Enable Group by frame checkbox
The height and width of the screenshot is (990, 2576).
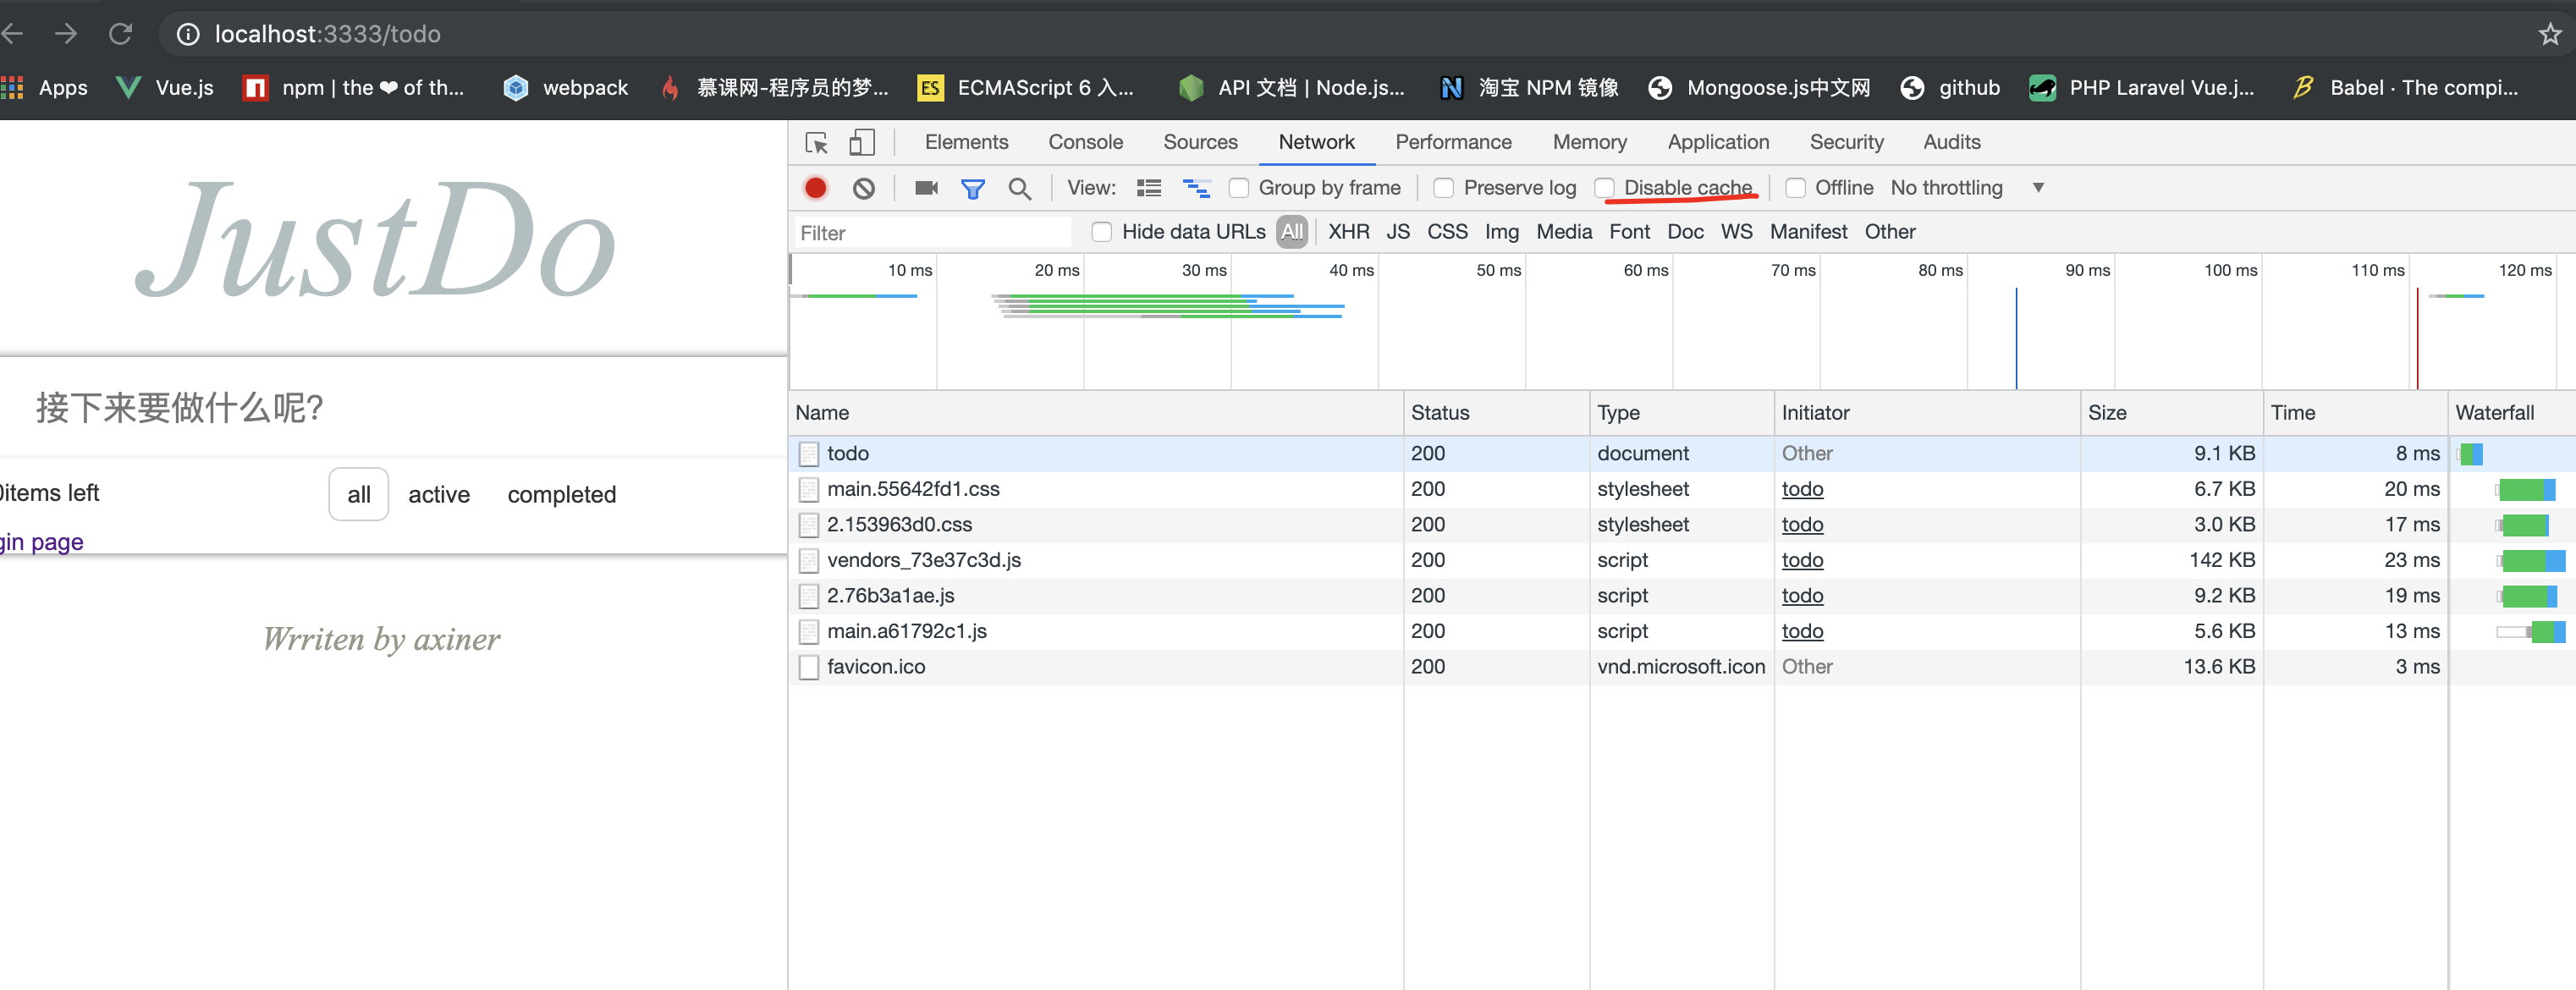point(1238,188)
